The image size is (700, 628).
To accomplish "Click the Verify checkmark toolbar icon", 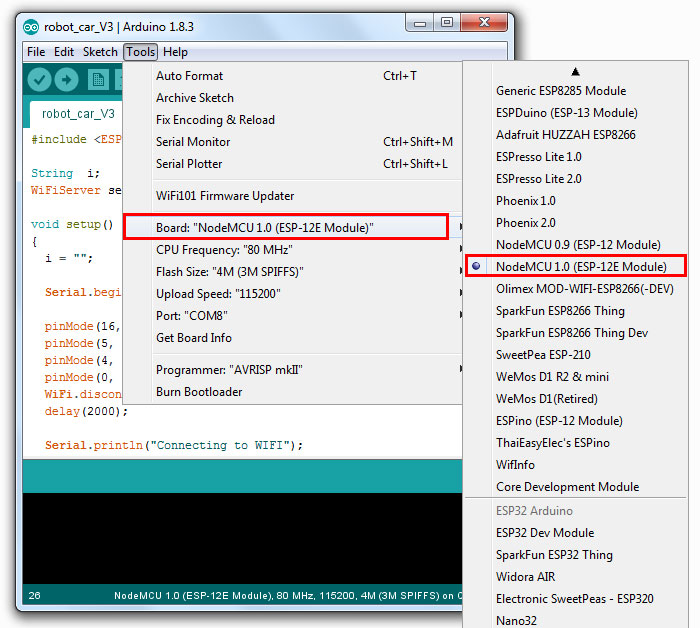I will pos(39,80).
